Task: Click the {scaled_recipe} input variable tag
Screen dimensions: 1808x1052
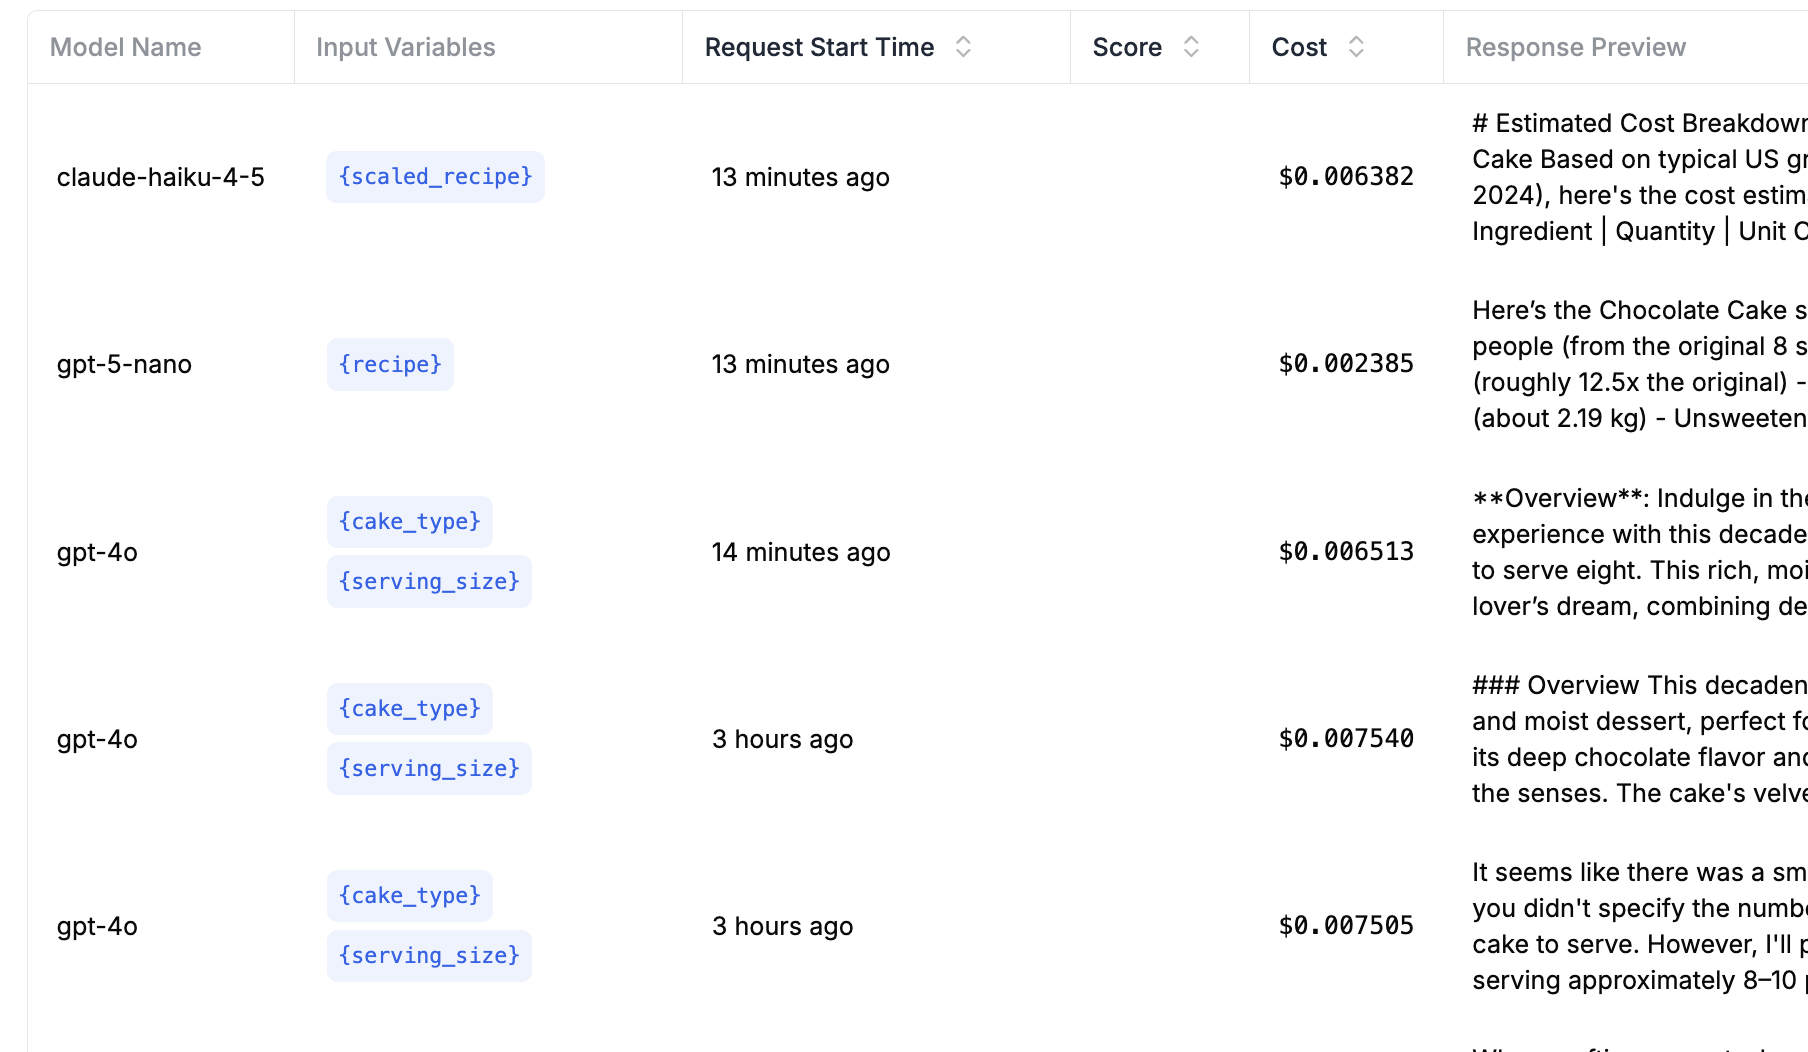Action: tap(434, 176)
